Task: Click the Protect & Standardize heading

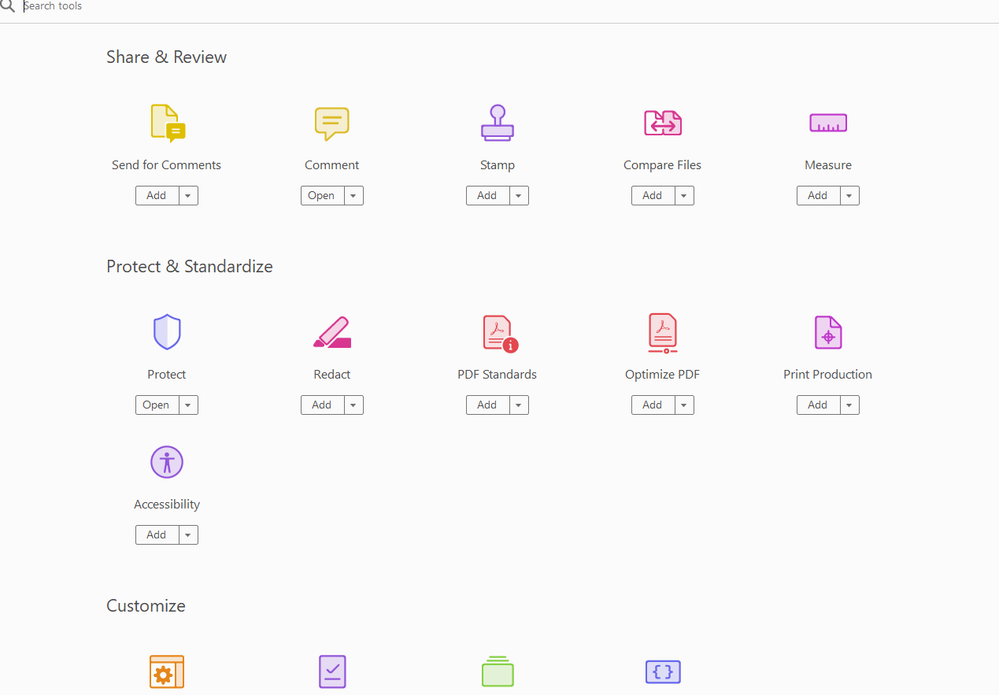Action: tap(189, 266)
